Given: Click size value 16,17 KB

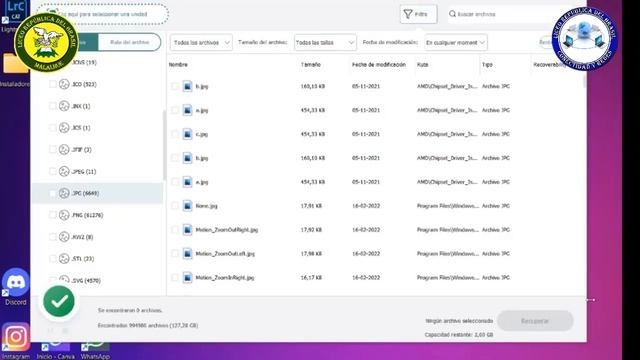Looking at the screenshot, I should pos(311,278).
